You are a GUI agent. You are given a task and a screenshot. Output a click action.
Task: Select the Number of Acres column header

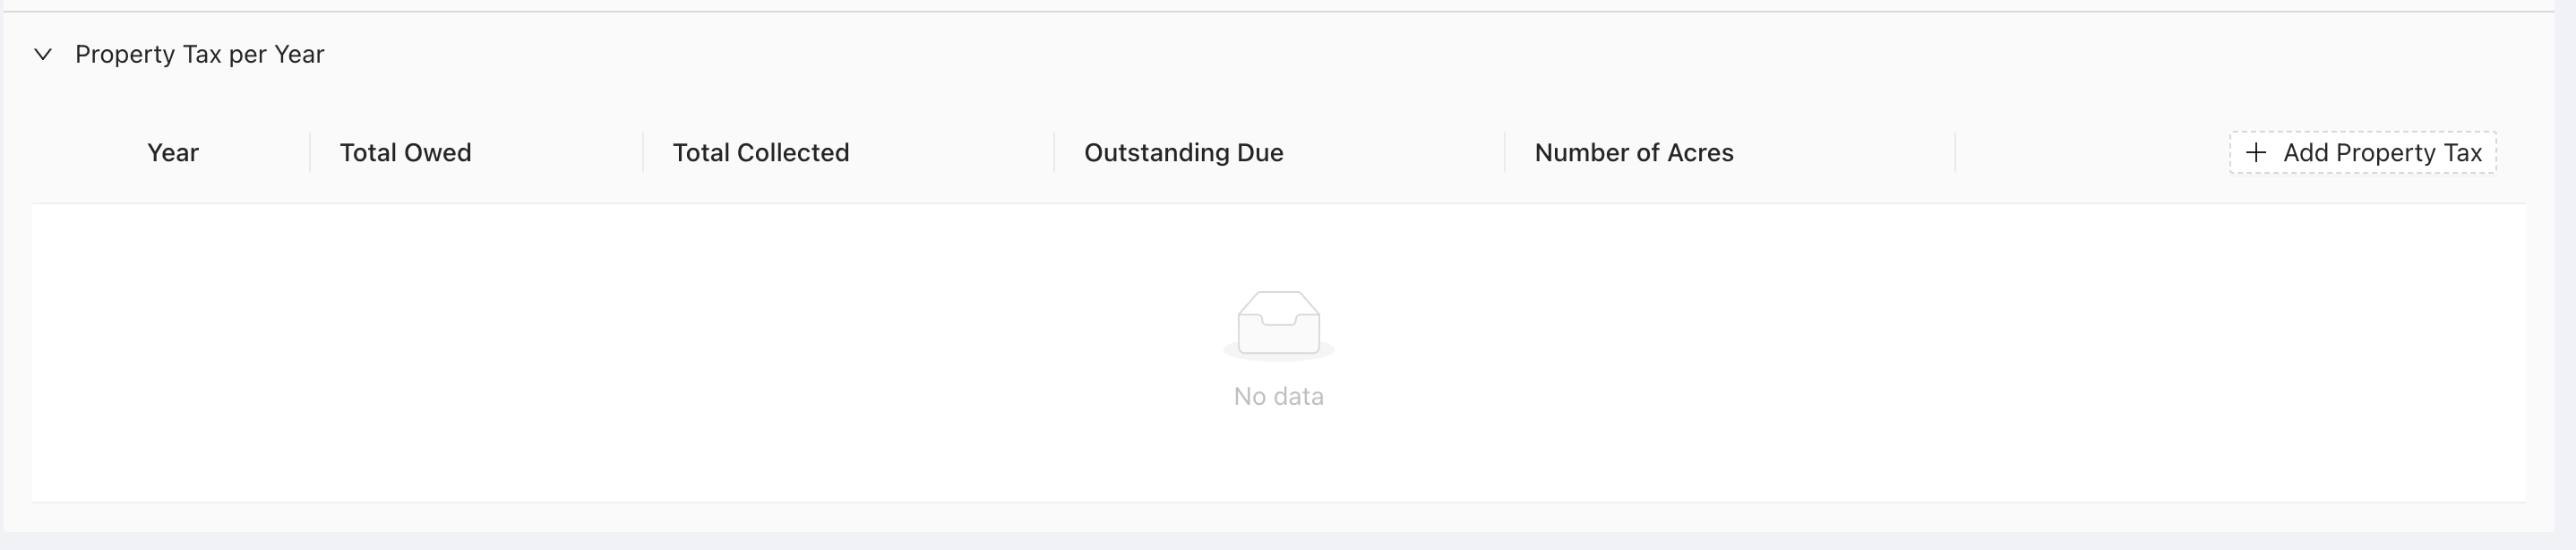pyautogui.click(x=1634, y=152)
